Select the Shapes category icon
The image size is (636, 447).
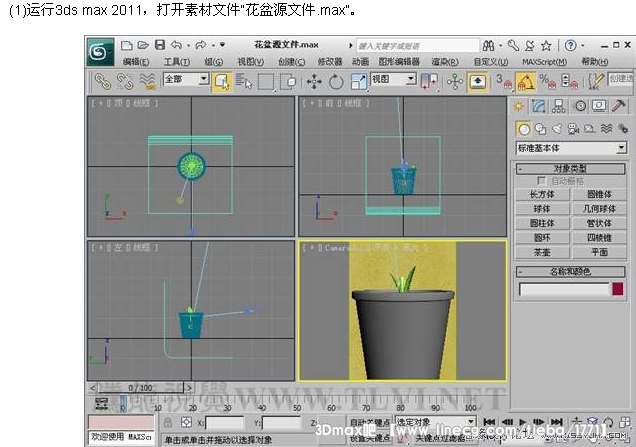click(x=540, y=129)
